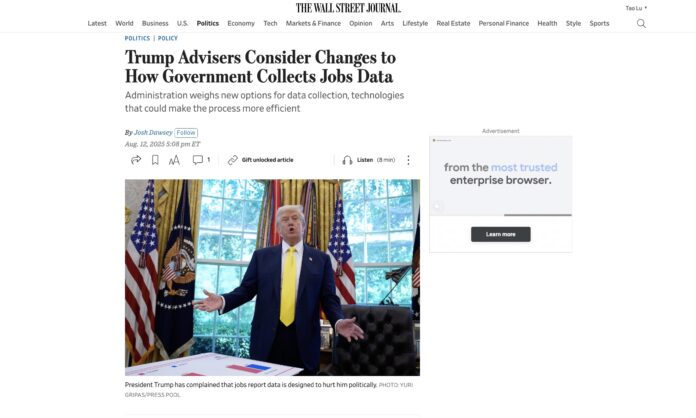Bookmark this article with save icon
This screenshot has width=696, height=418.
click(x=155, y=160)
